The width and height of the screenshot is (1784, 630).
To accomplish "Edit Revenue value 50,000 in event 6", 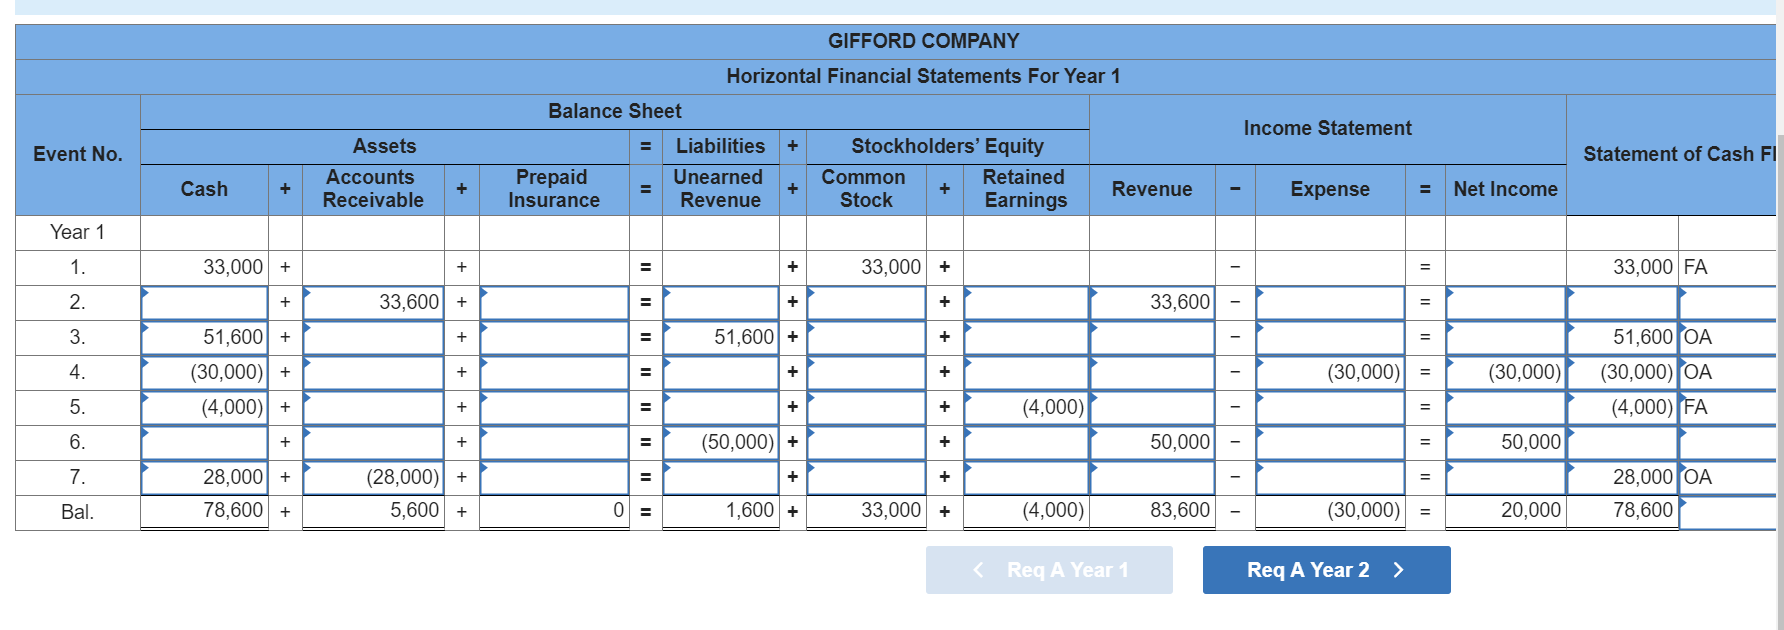I will (1152, 442).
